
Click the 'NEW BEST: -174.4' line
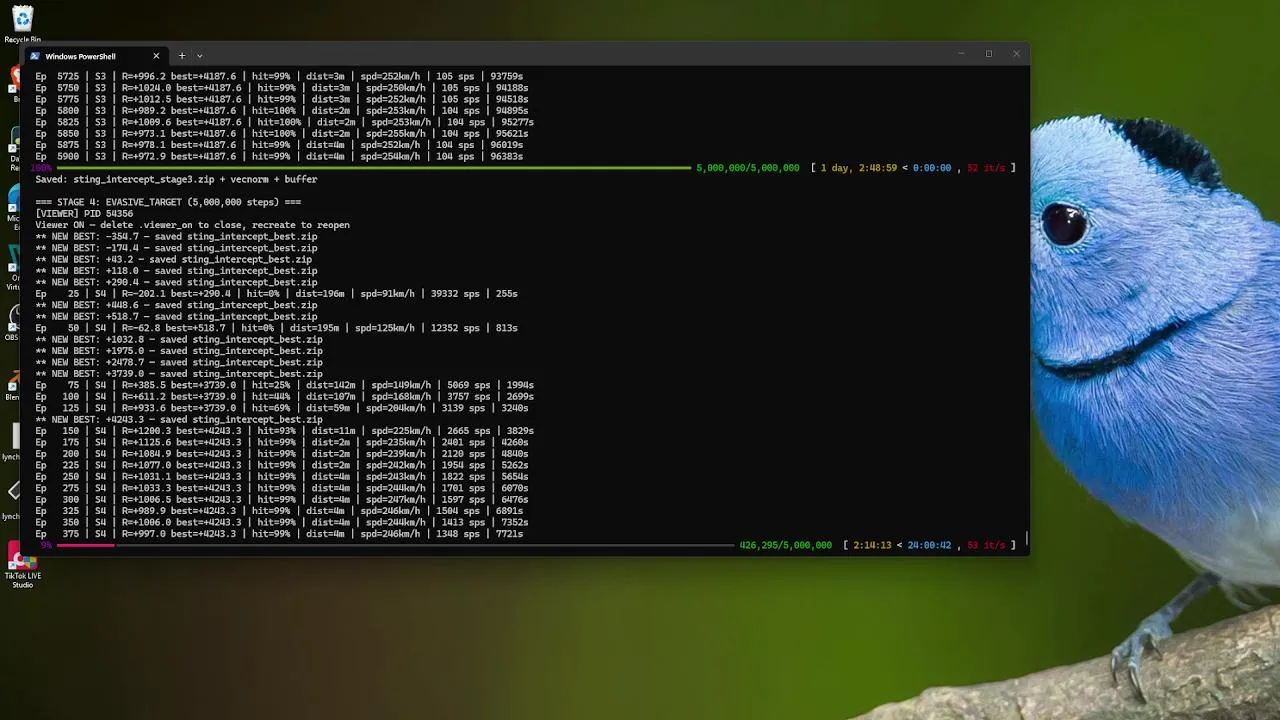tap(176, 248)
